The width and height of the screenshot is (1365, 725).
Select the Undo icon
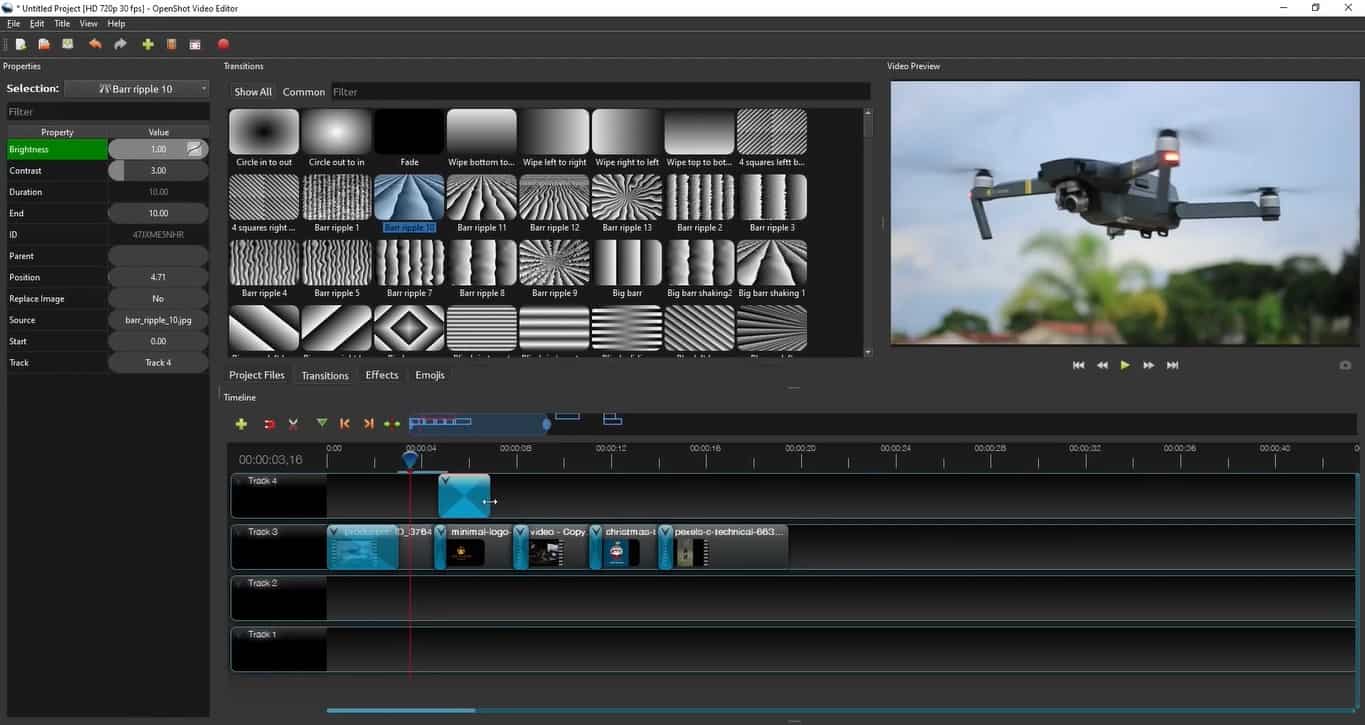coord(95,44)
